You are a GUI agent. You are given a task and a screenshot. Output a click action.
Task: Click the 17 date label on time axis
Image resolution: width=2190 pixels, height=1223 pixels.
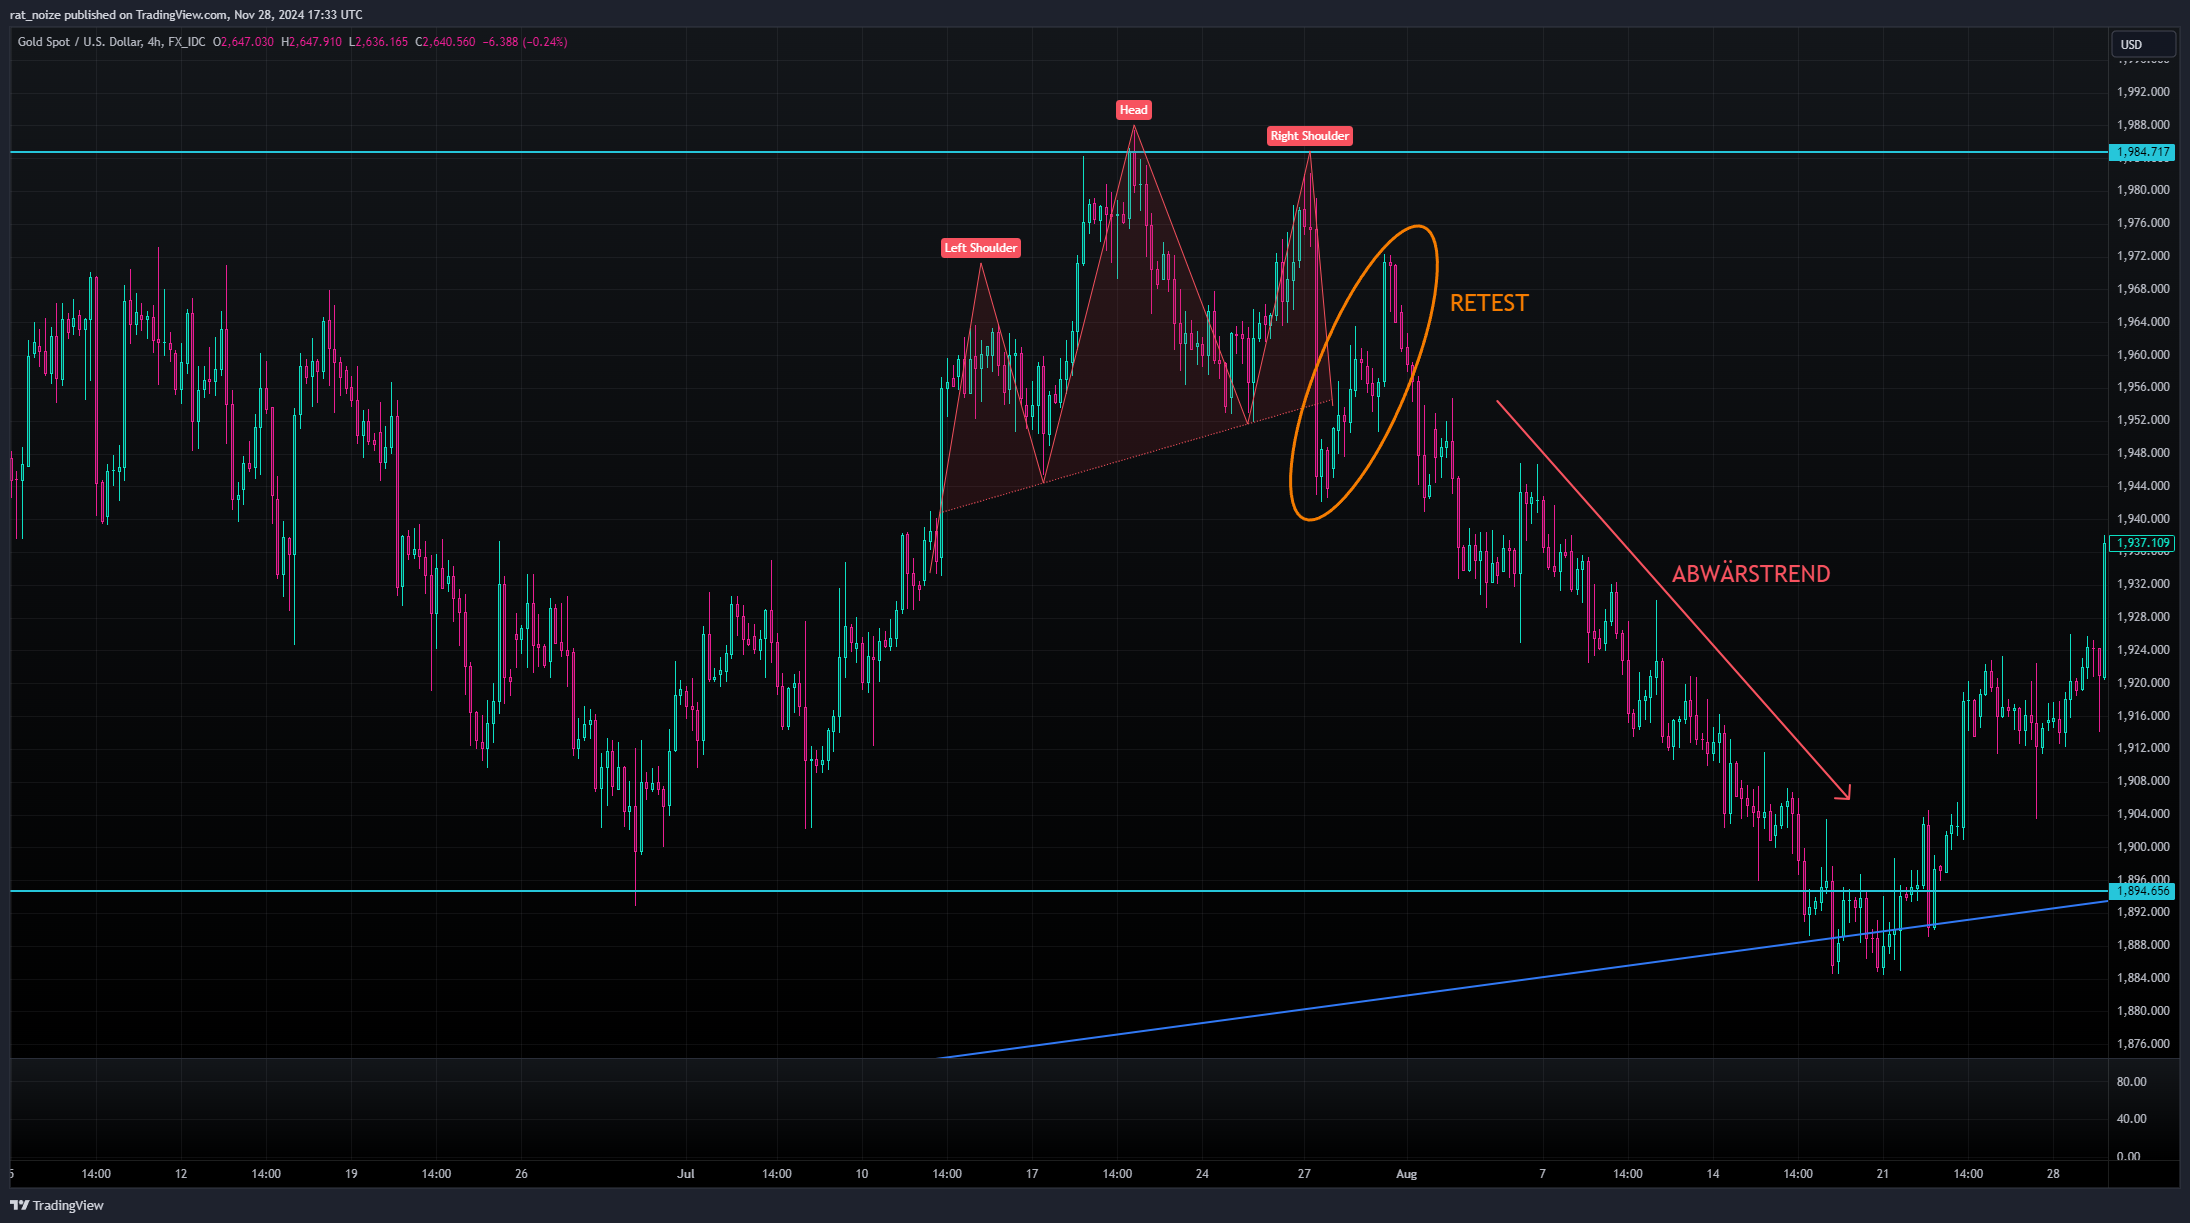(1032, 1174)
